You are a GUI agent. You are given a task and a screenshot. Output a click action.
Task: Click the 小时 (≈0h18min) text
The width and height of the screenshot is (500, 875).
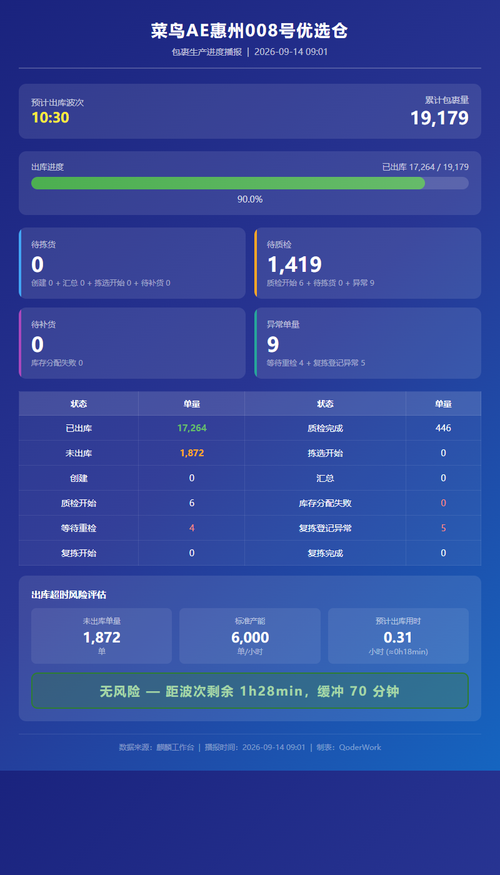398,651
